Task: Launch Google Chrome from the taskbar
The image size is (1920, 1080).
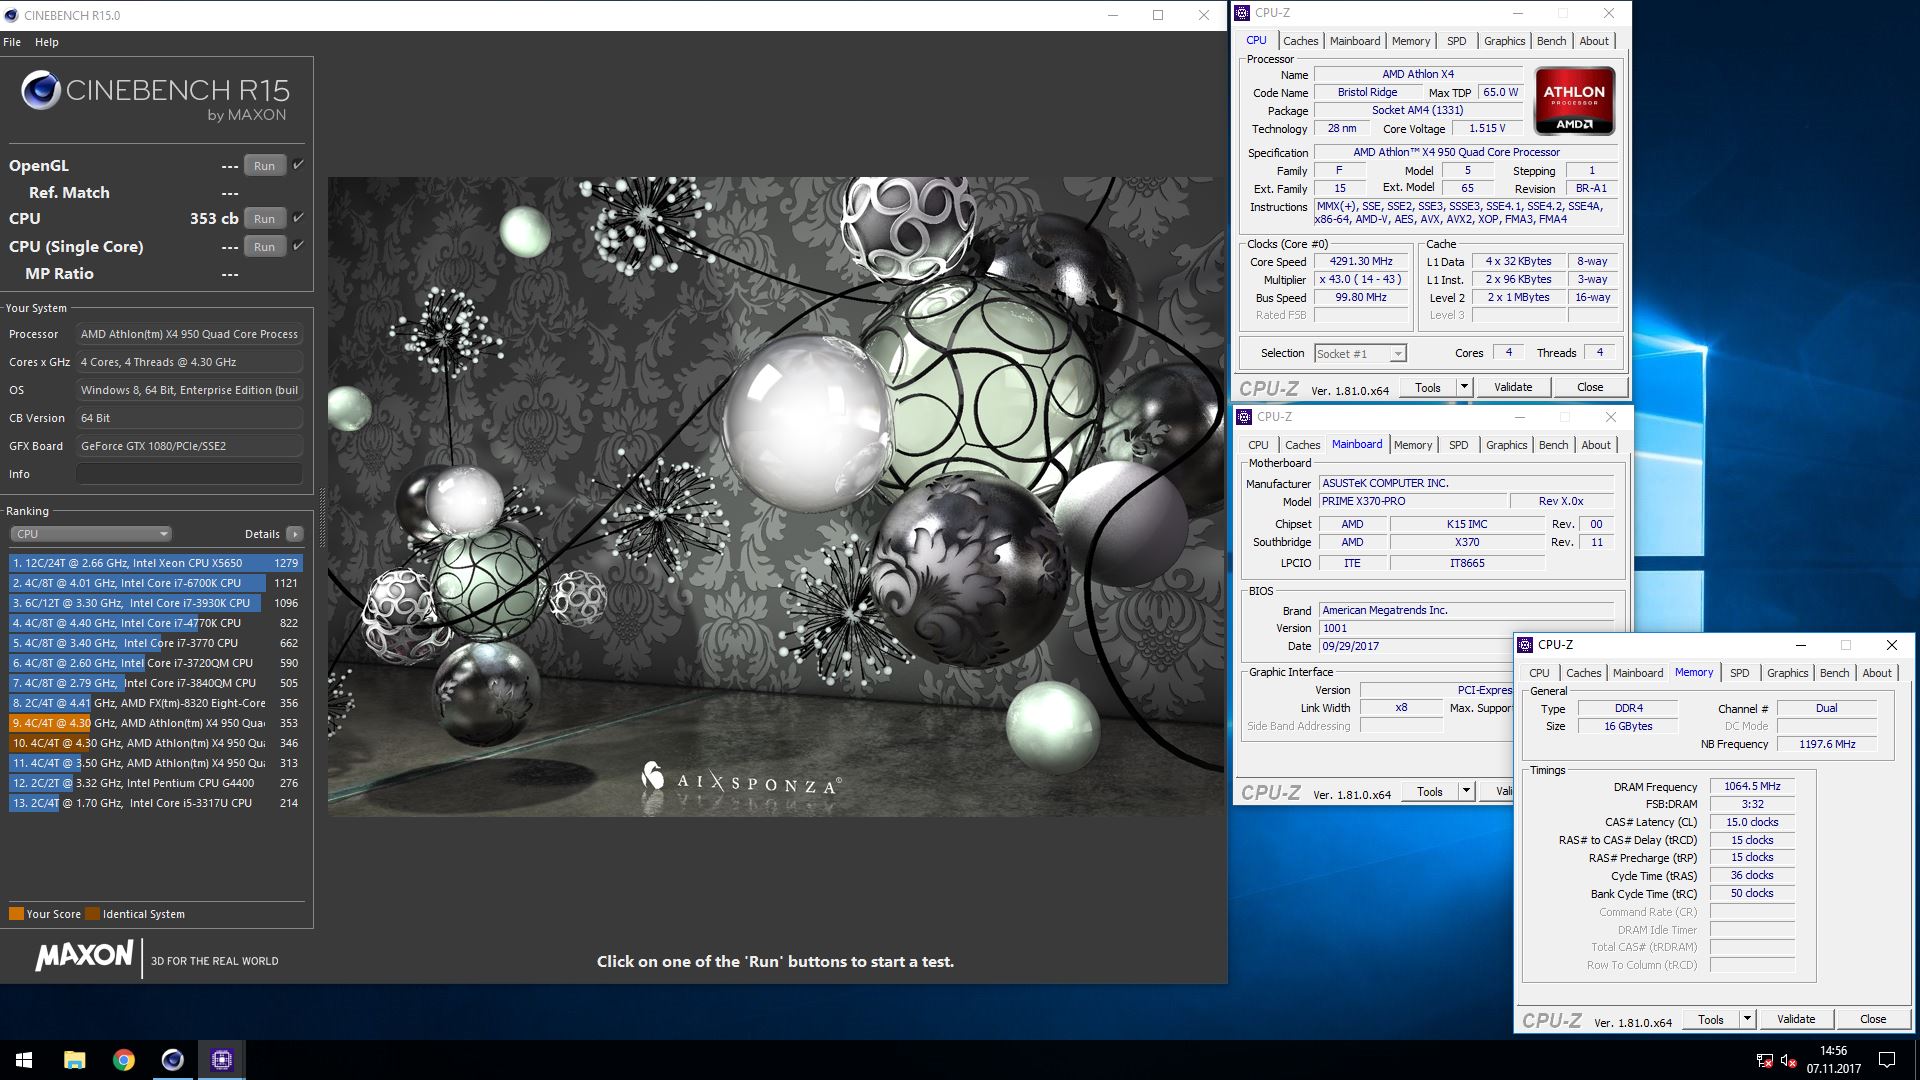Action: click(x=123, y=1060)
